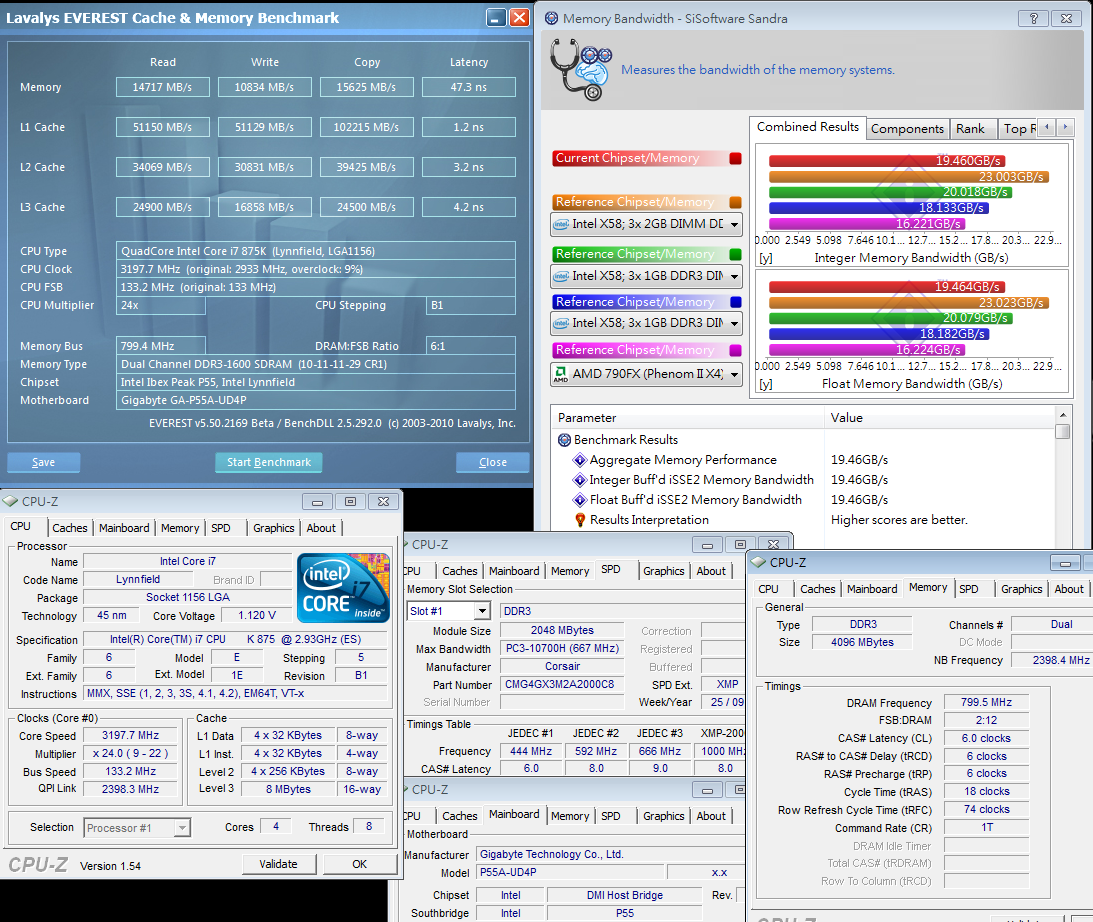Click the AMD logo in 790FX dropdown
The height and width of the screenshot is (922, 1093).
pos(560,374)
